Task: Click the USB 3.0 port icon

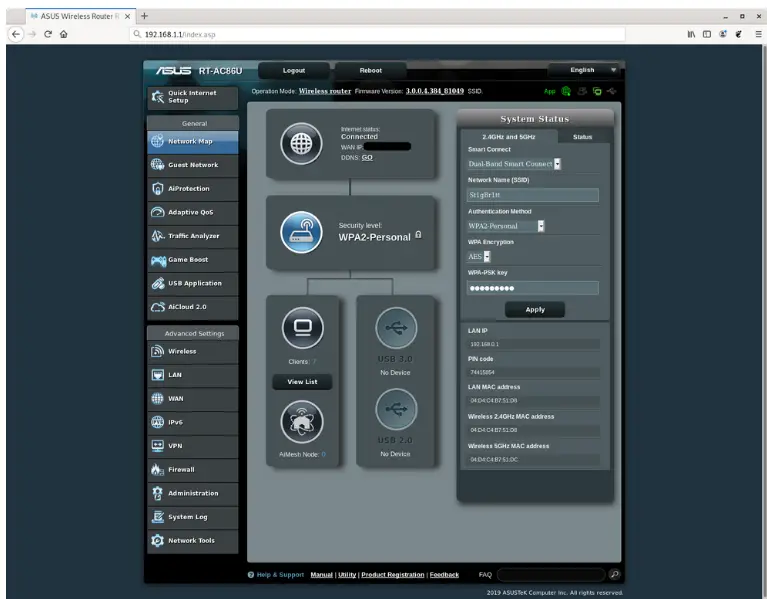Action: [396, 328]
